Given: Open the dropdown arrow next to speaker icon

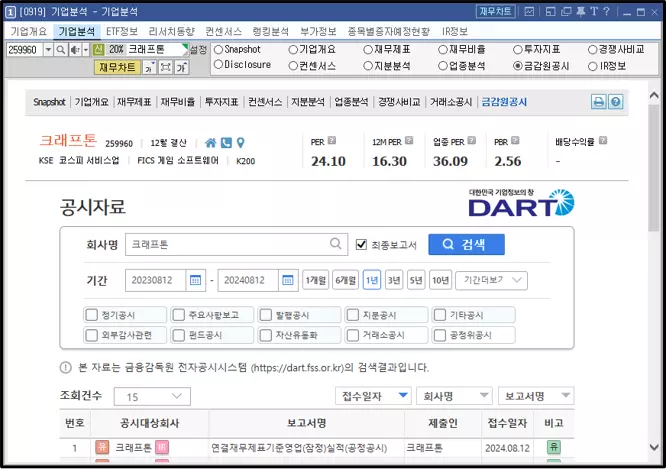Looking at the screenshot, I should coord(86,50).
